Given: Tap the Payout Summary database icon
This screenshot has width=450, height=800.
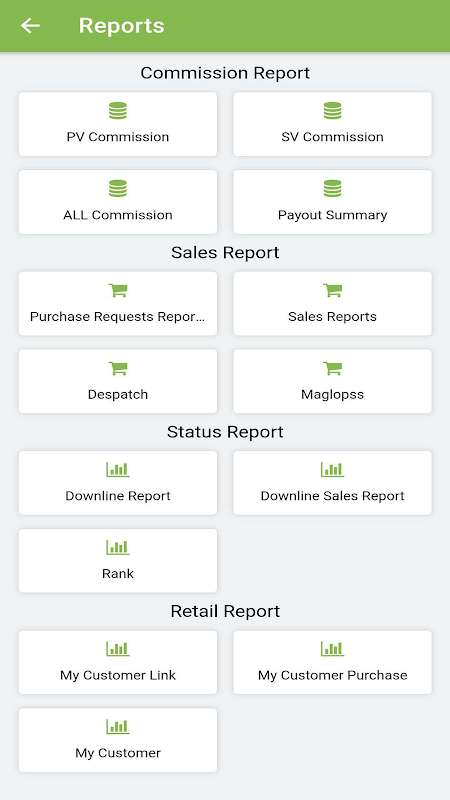Looking at the screenshot, I should [x=333, y=189].
